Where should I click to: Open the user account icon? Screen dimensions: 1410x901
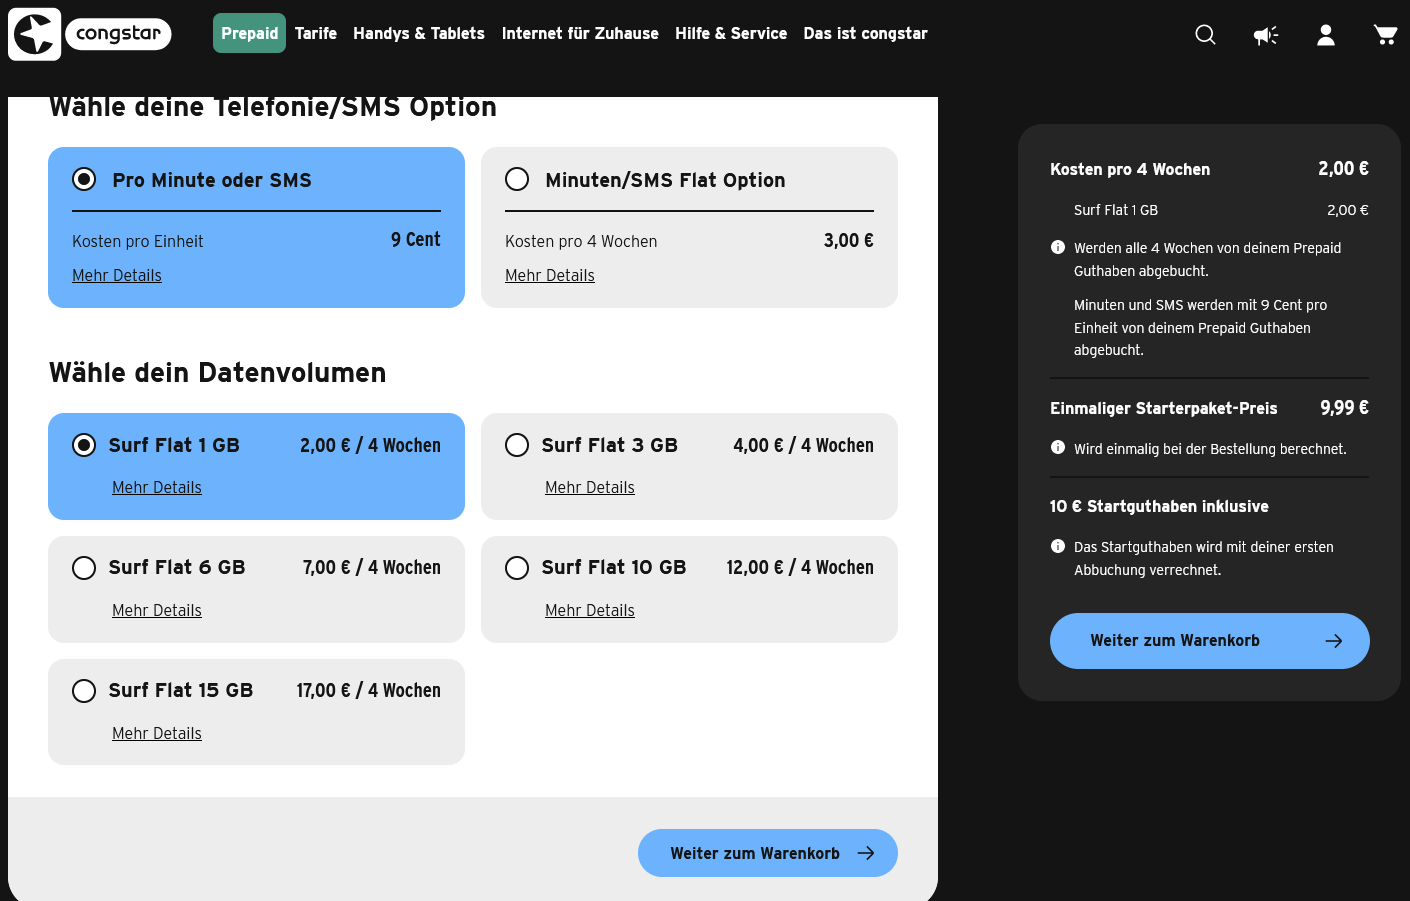(x=1325, y=35)
